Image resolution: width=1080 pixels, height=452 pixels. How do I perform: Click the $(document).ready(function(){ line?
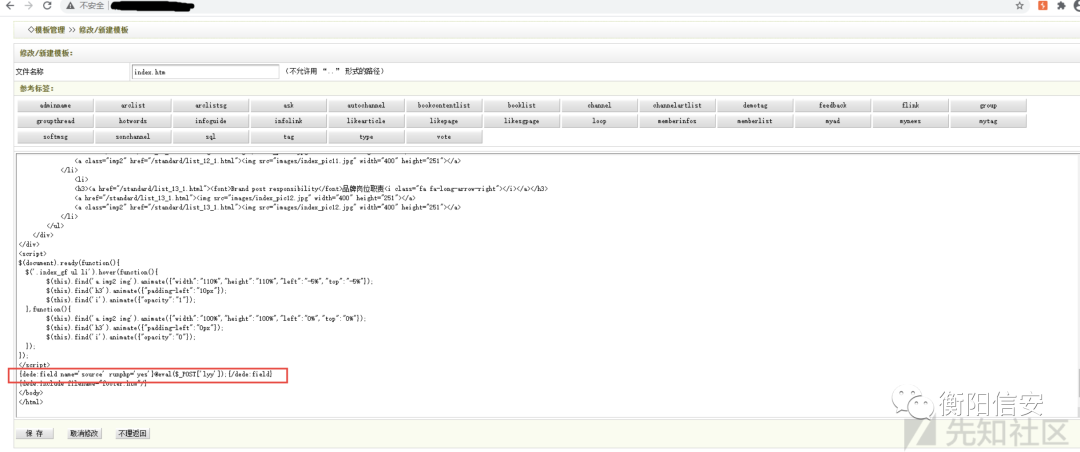click(70, 263)
